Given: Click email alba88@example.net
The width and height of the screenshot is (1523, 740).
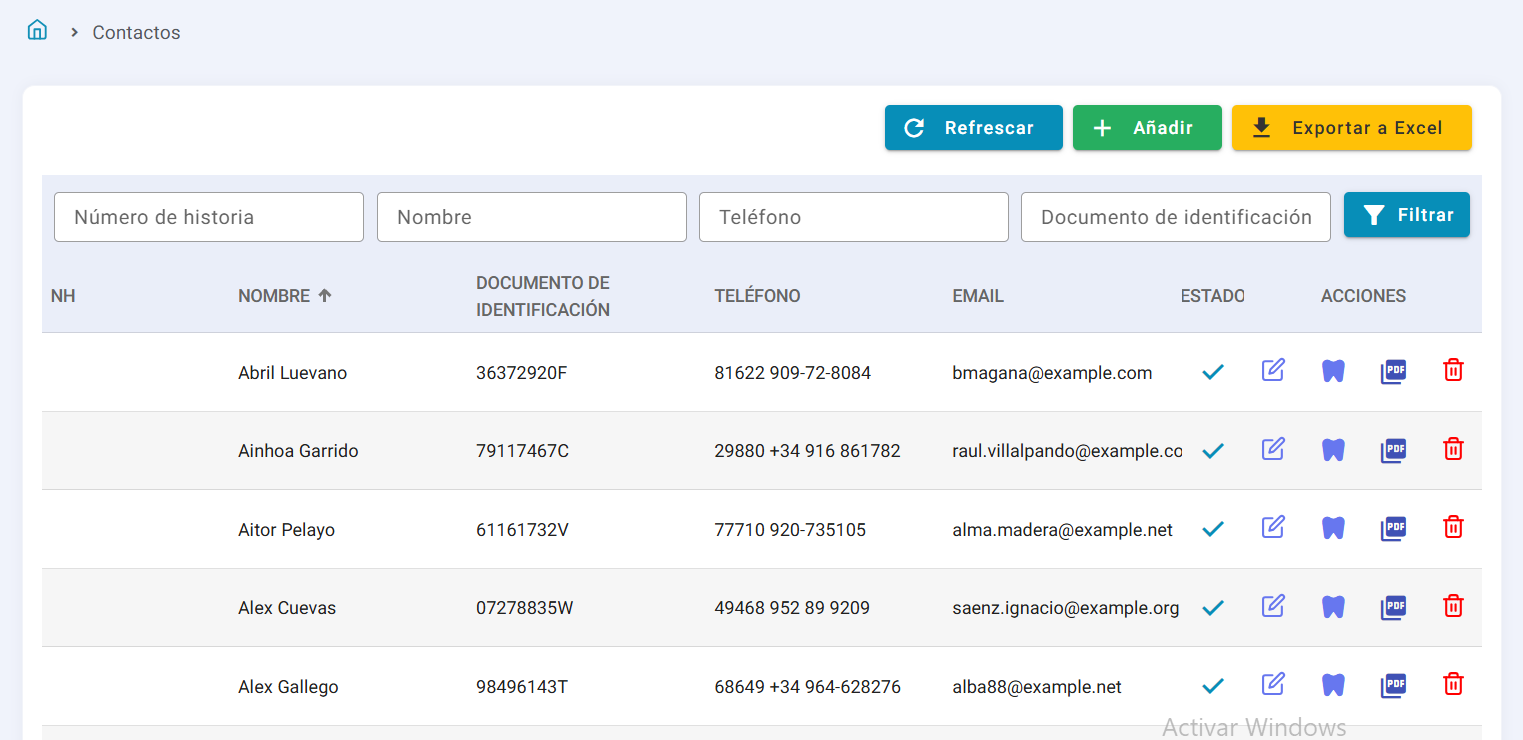Looking at the screenshot, I should [x=1037, y=687].
